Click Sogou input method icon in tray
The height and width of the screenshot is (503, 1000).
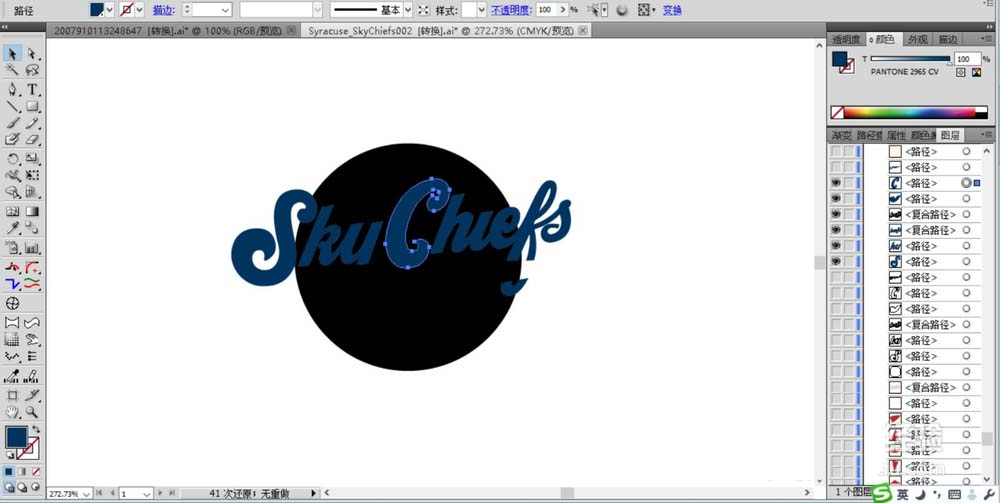point(881,493)
